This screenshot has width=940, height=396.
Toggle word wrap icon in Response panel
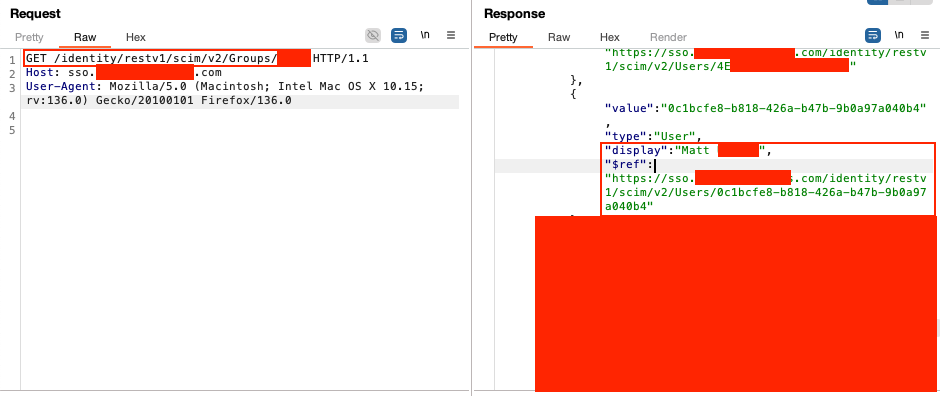click(x=873, y=35)
